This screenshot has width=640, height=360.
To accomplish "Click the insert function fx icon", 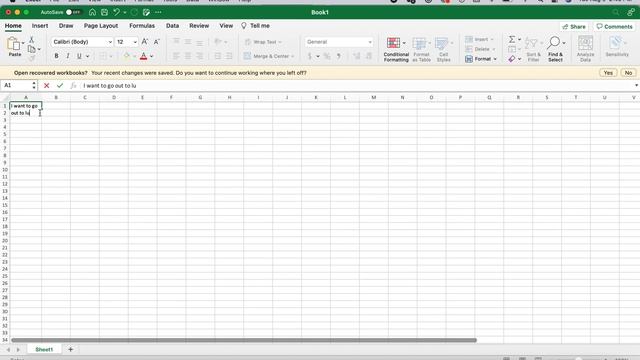I will tap(73, 86).
